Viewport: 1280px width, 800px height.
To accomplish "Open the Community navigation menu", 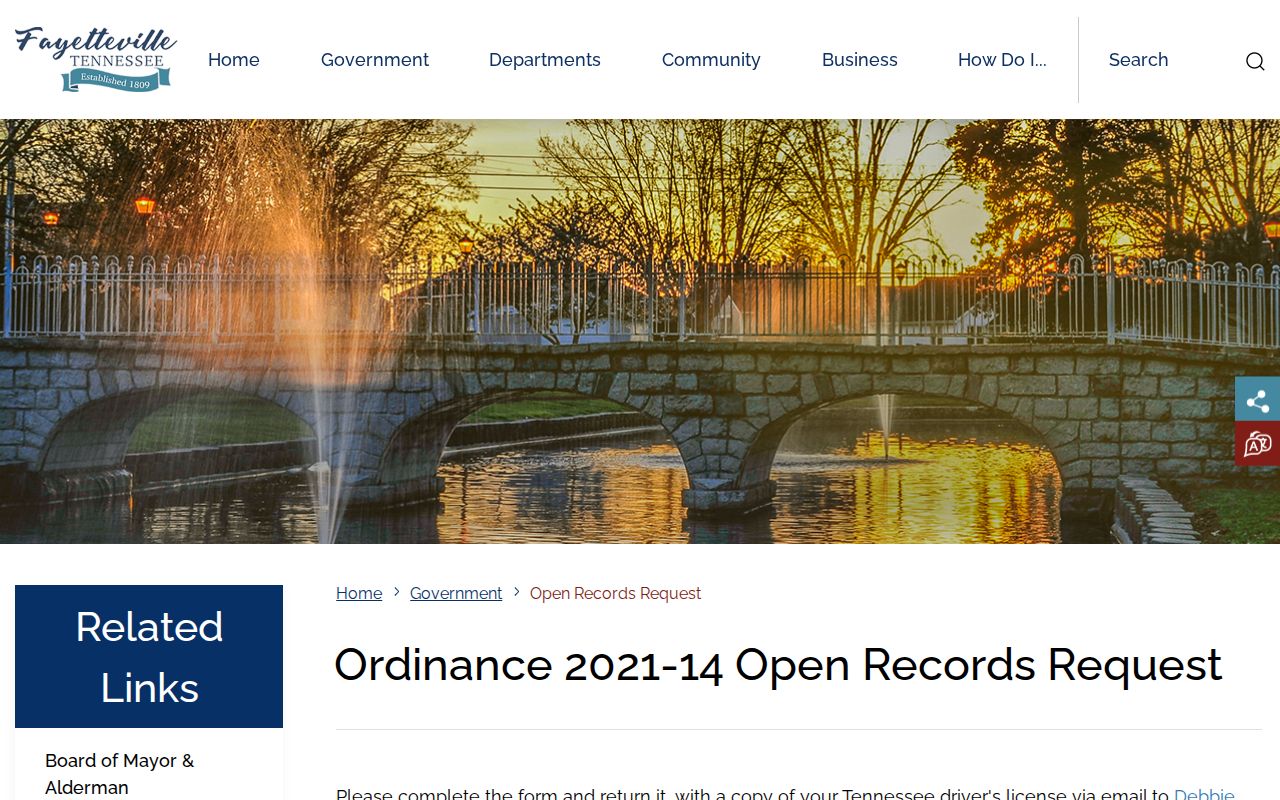I will [711, 60].
